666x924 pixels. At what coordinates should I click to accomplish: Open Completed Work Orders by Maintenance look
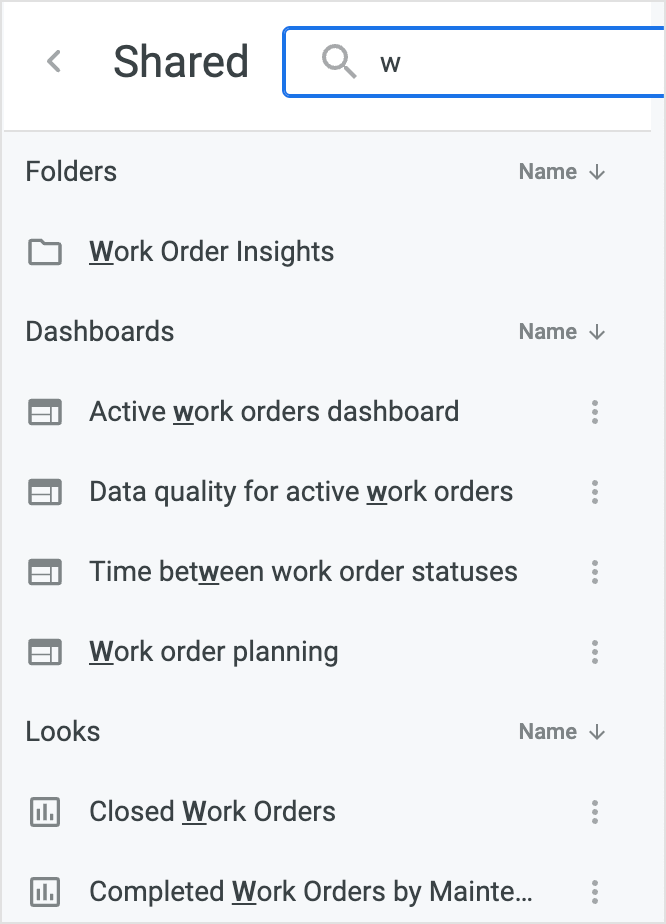pyautogui.click(x=311, y=892)
